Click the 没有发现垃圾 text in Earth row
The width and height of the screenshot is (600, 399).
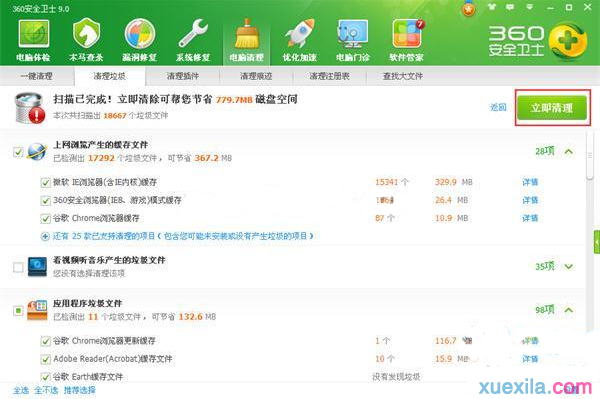[x=396, y=377]
